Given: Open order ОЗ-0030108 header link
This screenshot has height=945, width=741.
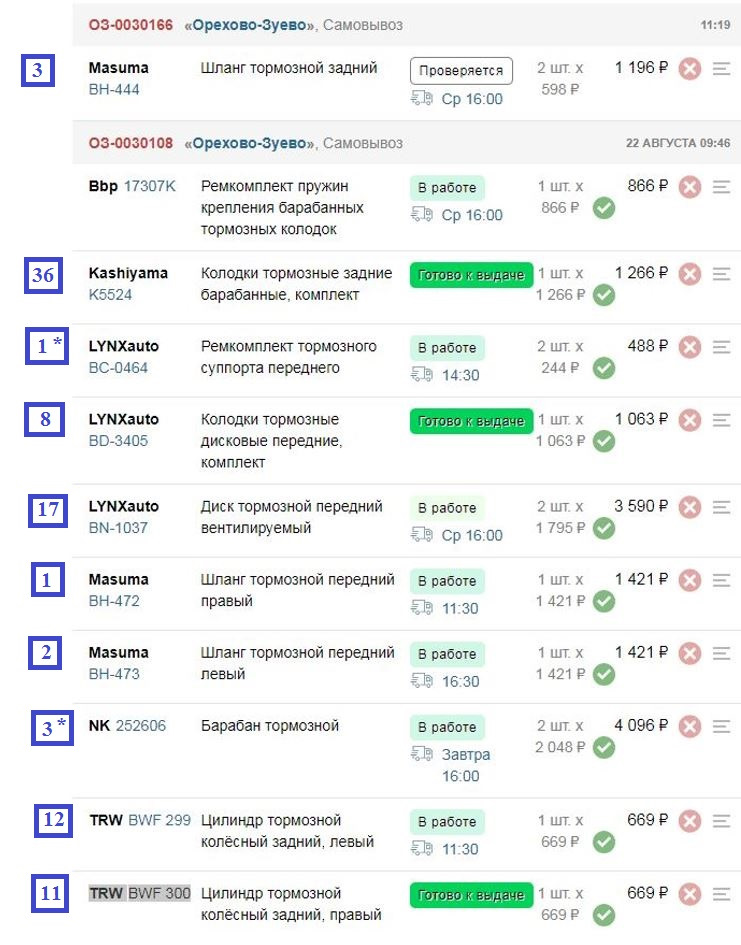Looking at the screenshot, I should pos(130,143).
